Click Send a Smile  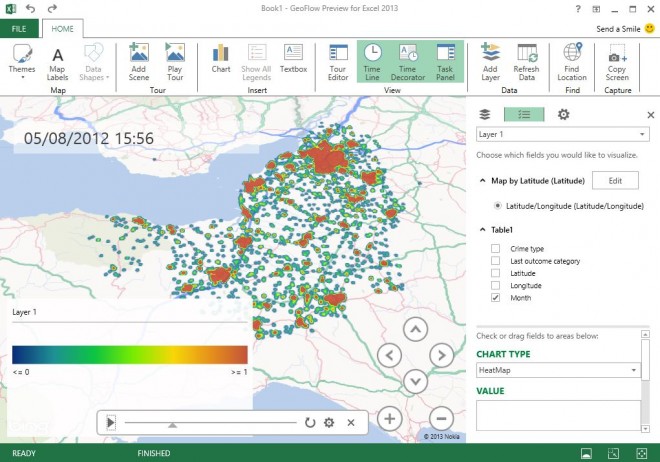pos(625,29)
